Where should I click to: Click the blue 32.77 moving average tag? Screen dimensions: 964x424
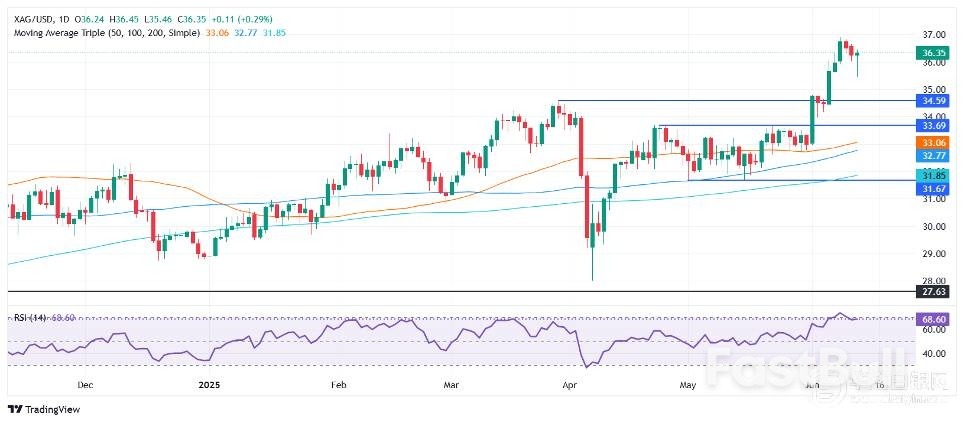[x=934, y=156]
